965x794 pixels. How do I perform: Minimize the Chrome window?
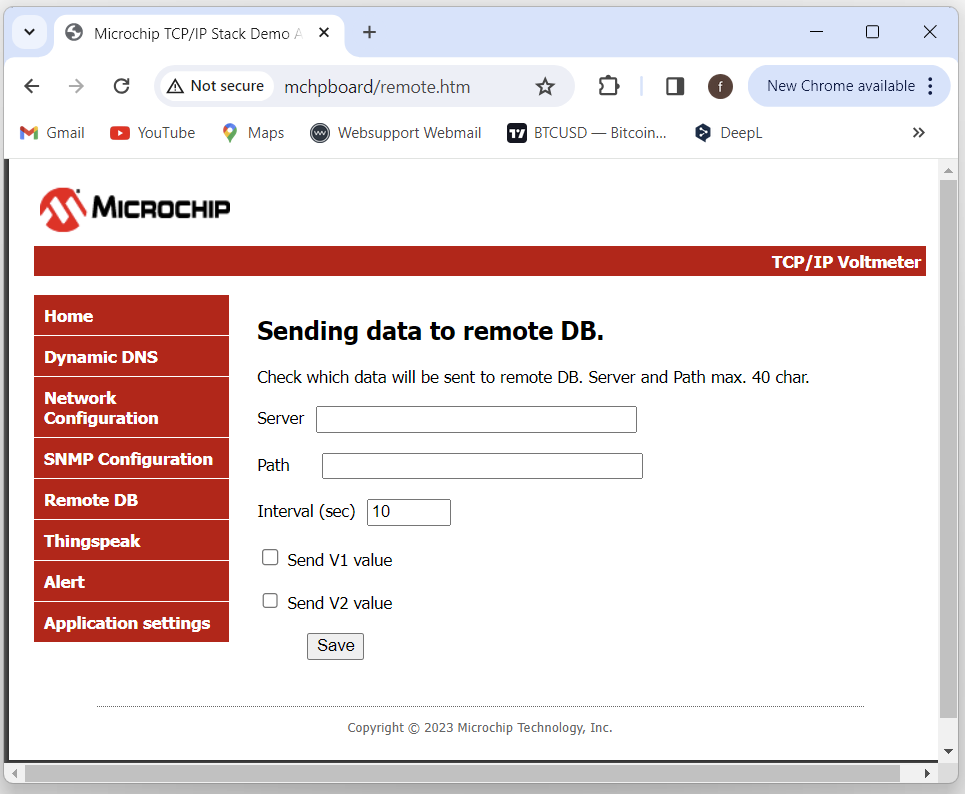tap(817, 32)
